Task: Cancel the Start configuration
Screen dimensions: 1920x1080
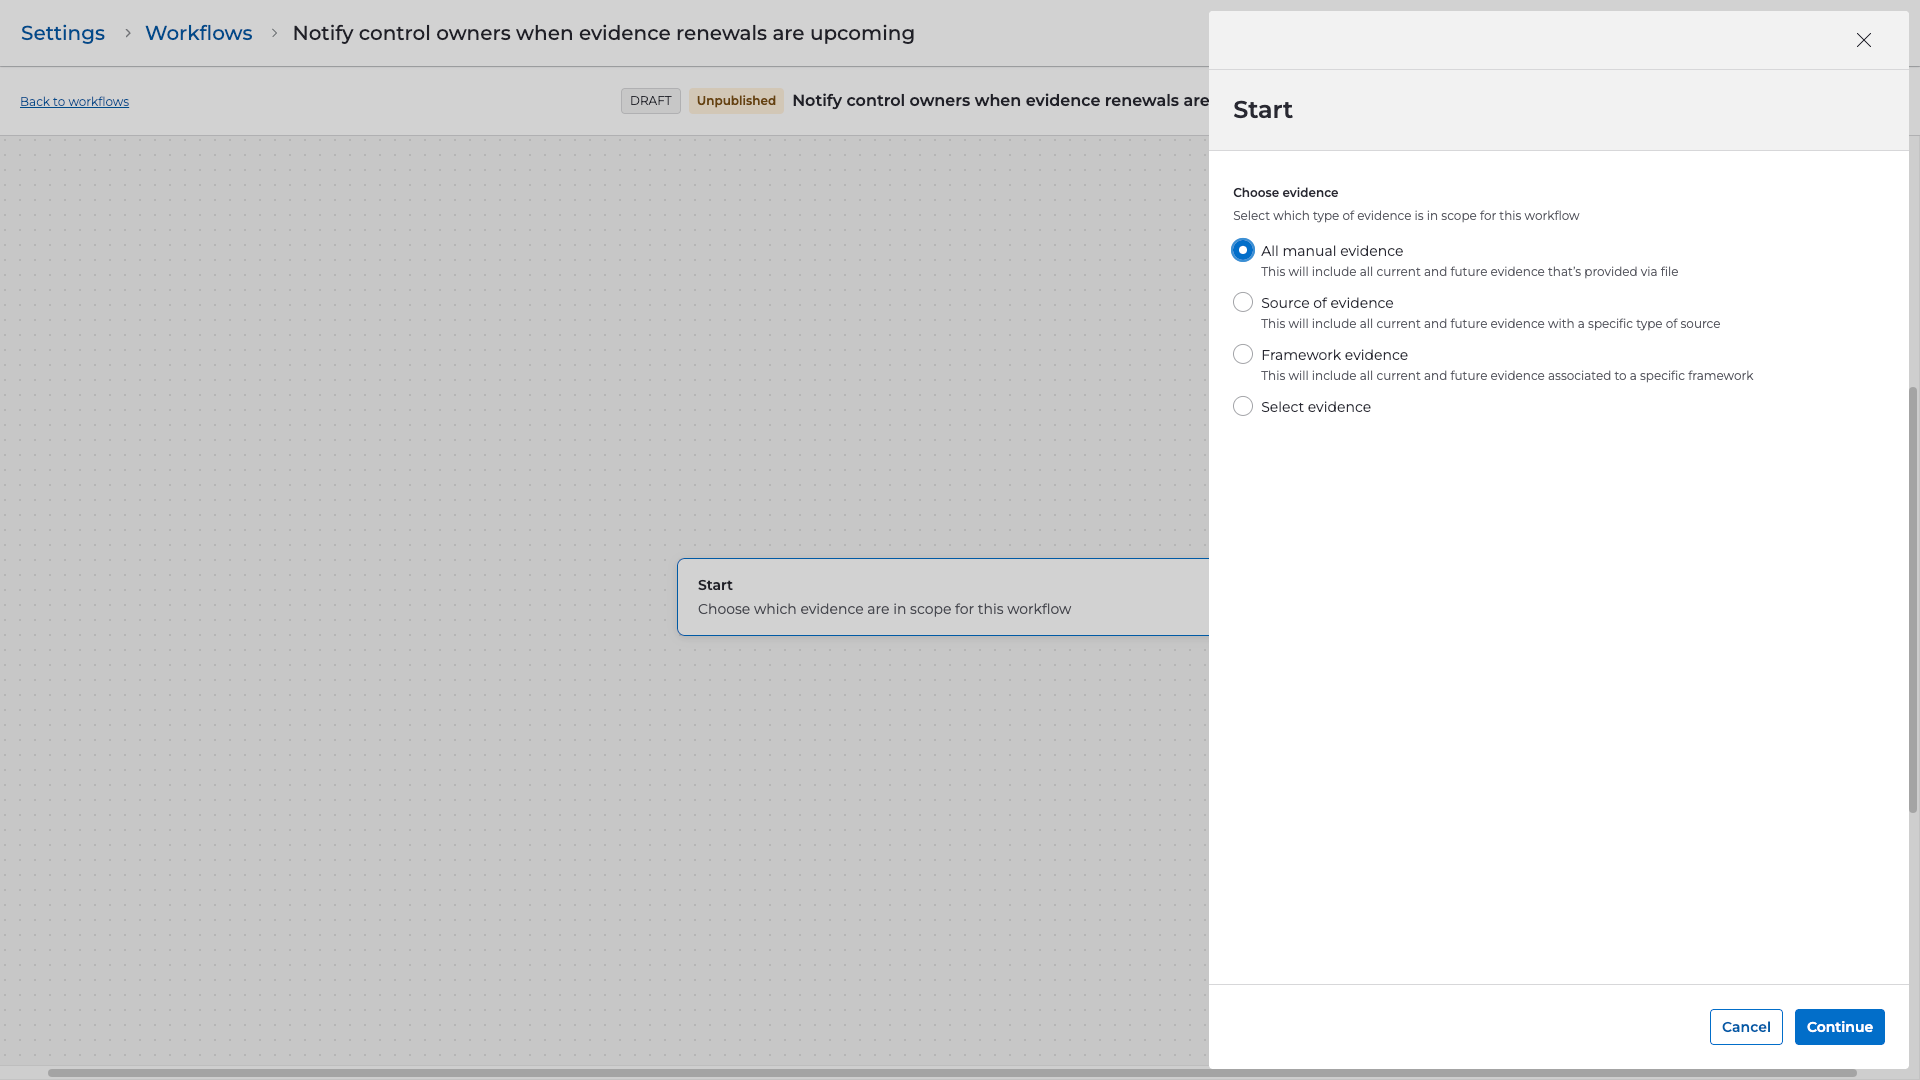Action: click(x=1745, y=1027)
